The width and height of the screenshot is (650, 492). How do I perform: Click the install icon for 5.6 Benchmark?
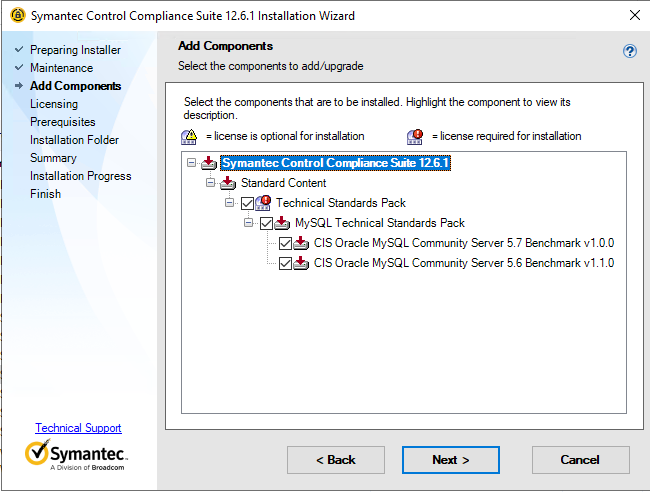pyautogui.click(x=301, y=263)
